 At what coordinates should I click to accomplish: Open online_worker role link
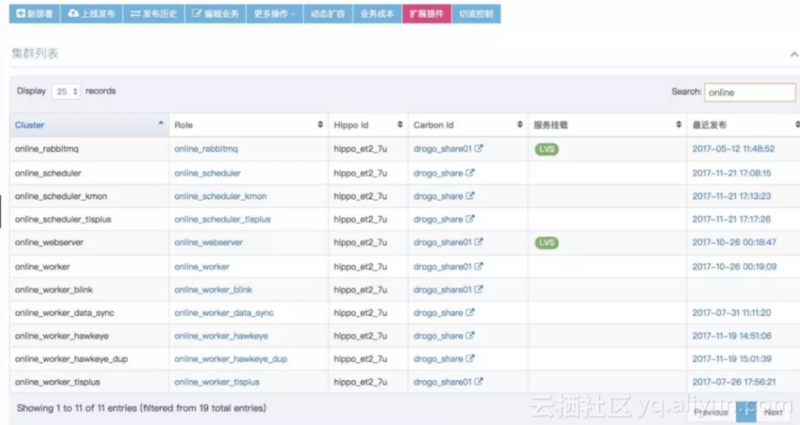pos(202,266)
